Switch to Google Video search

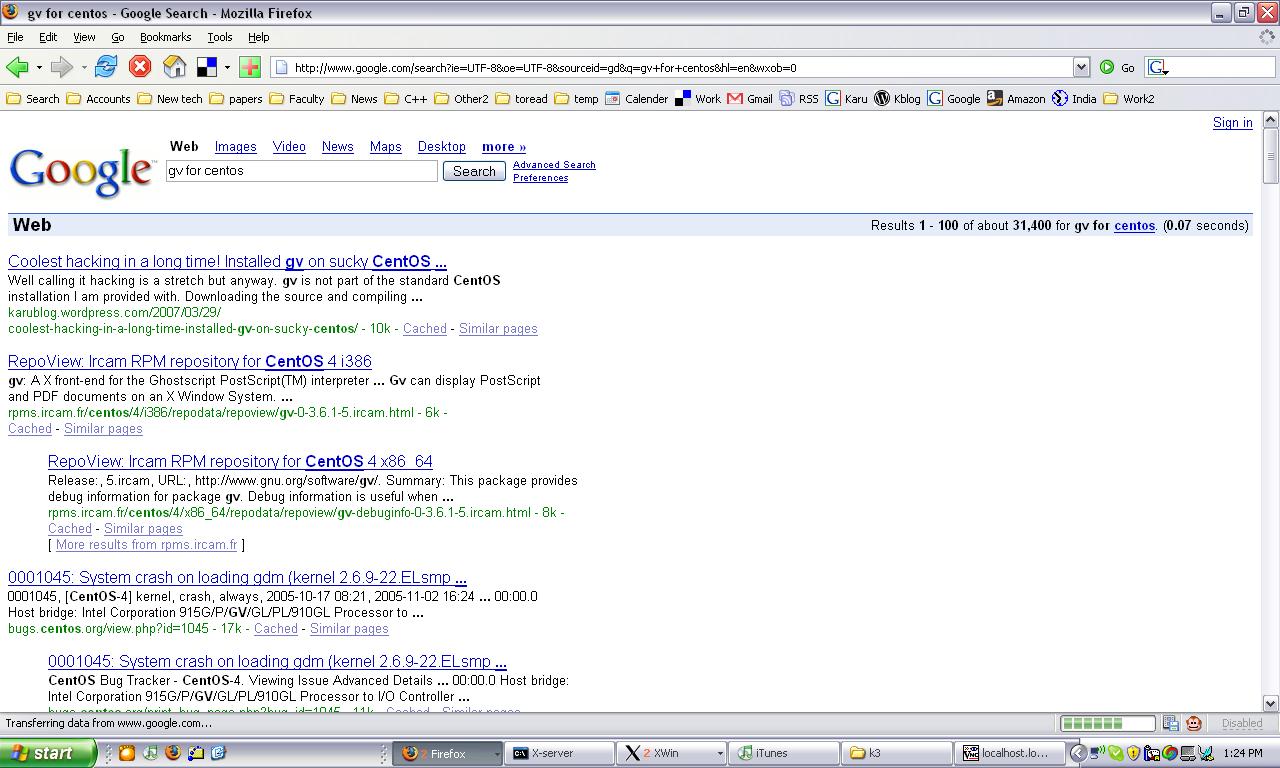[x=289, y=146]
